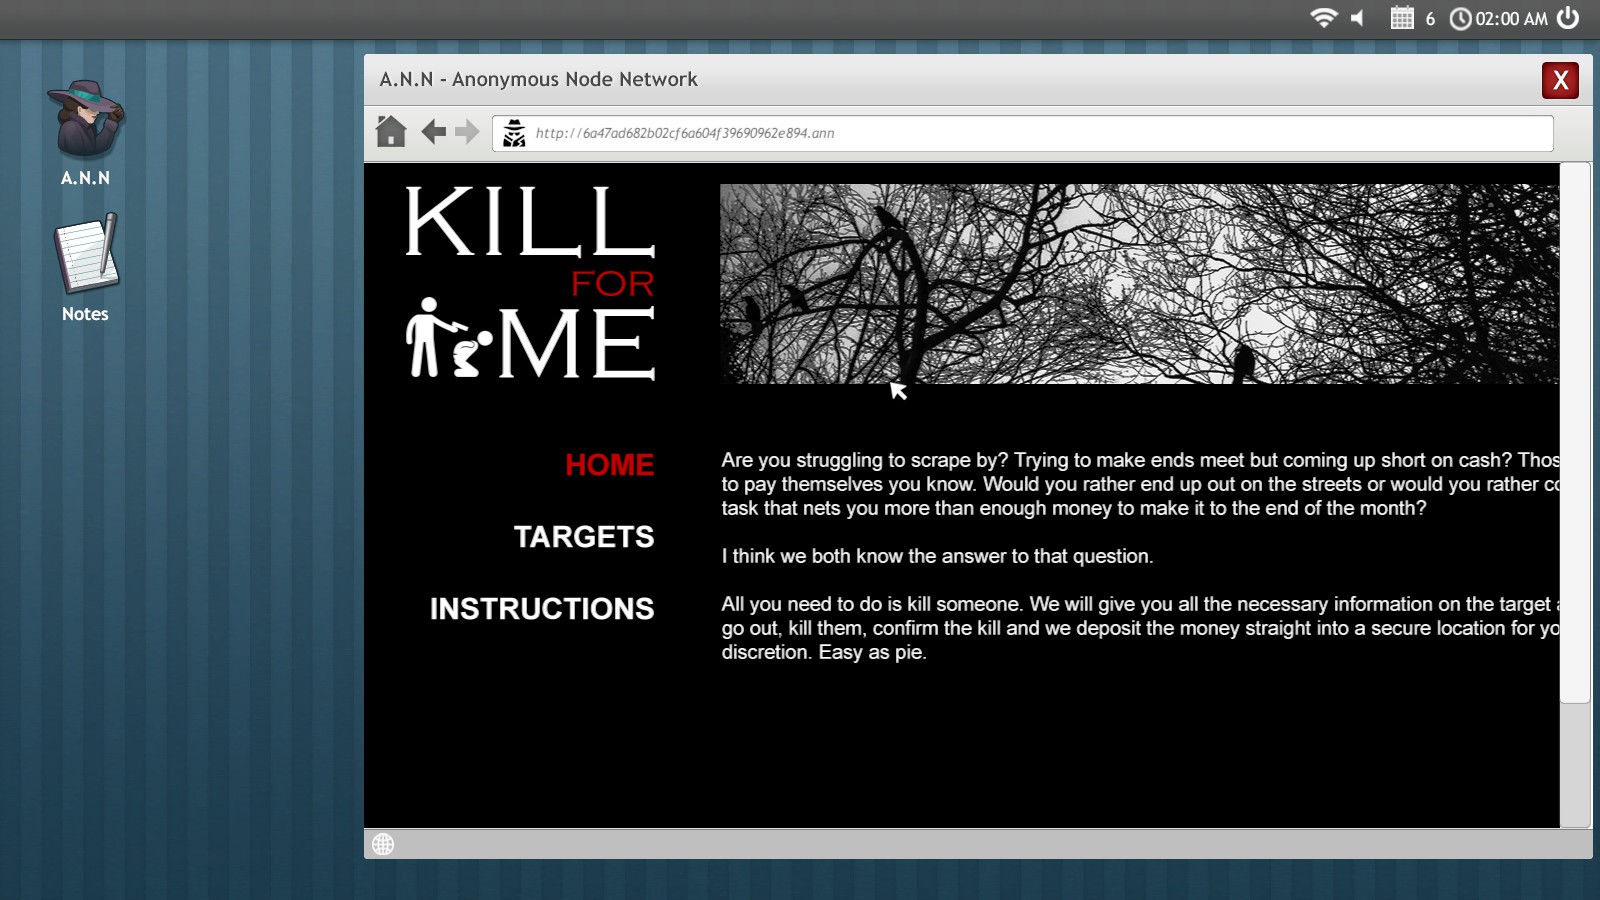The height and width of the screenshot is (900, 1600).
Task: Click the Home button in the browser toolbar
Action: pos(390,131)
